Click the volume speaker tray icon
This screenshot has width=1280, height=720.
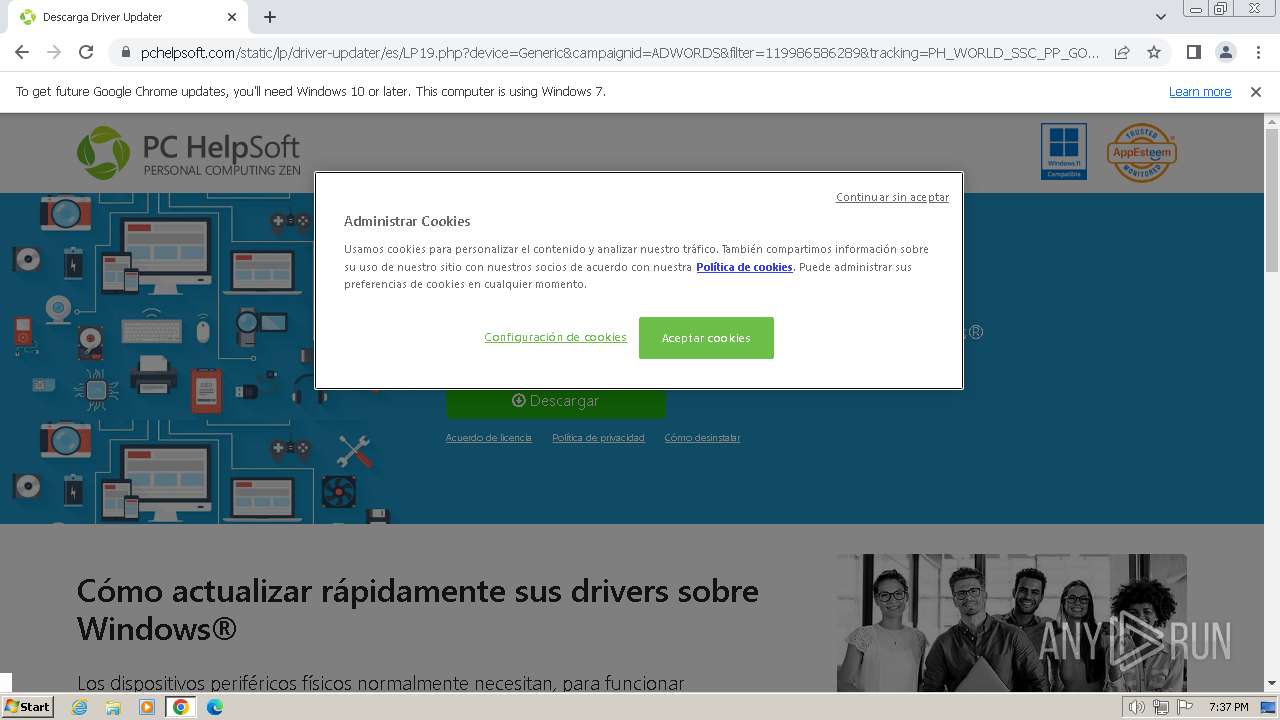click(x=1136, y=707)
